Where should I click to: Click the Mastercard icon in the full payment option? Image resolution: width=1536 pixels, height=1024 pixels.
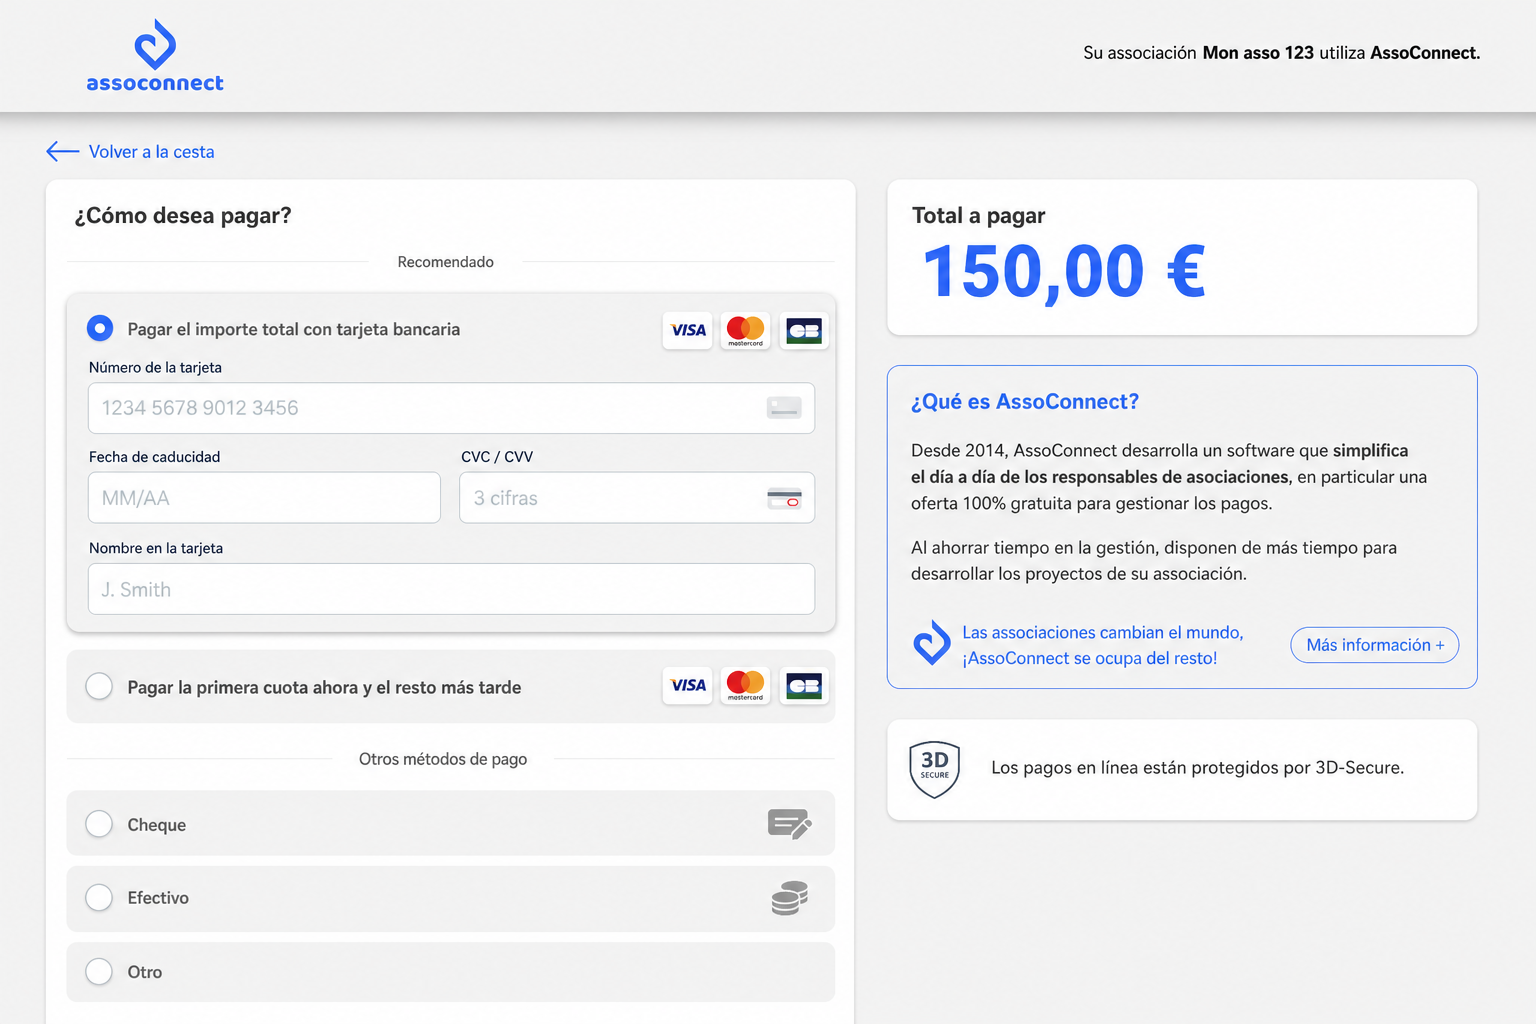[745, 330]
